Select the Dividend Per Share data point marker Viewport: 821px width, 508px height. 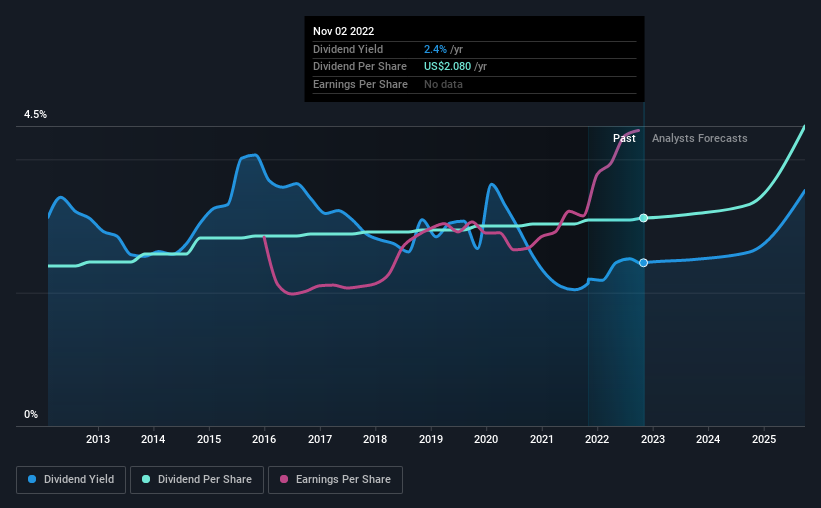[644, 218]
